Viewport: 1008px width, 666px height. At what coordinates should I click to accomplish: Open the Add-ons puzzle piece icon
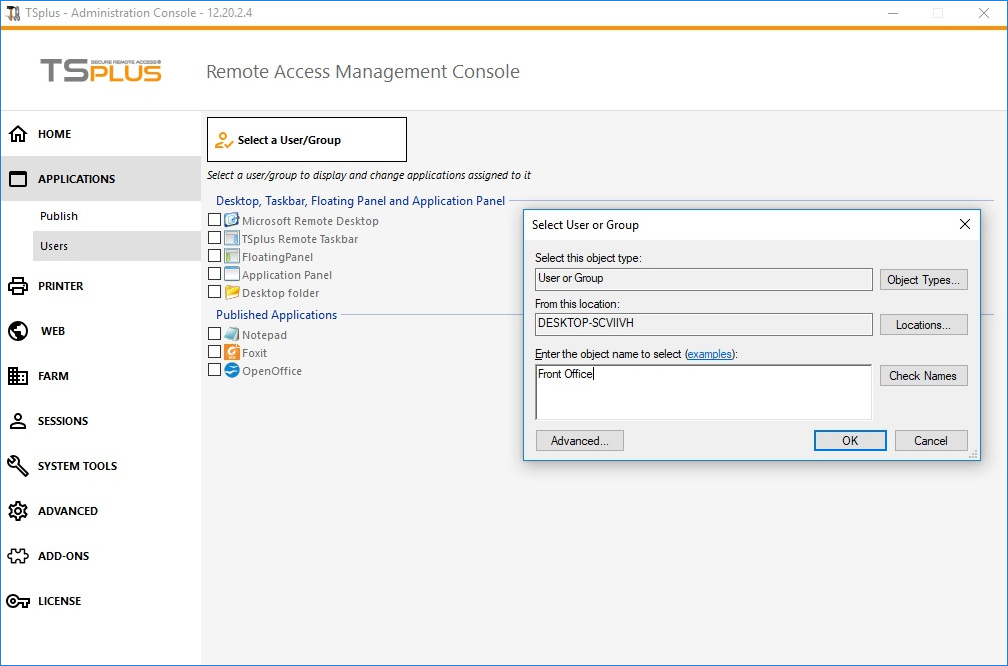[18, 556]
